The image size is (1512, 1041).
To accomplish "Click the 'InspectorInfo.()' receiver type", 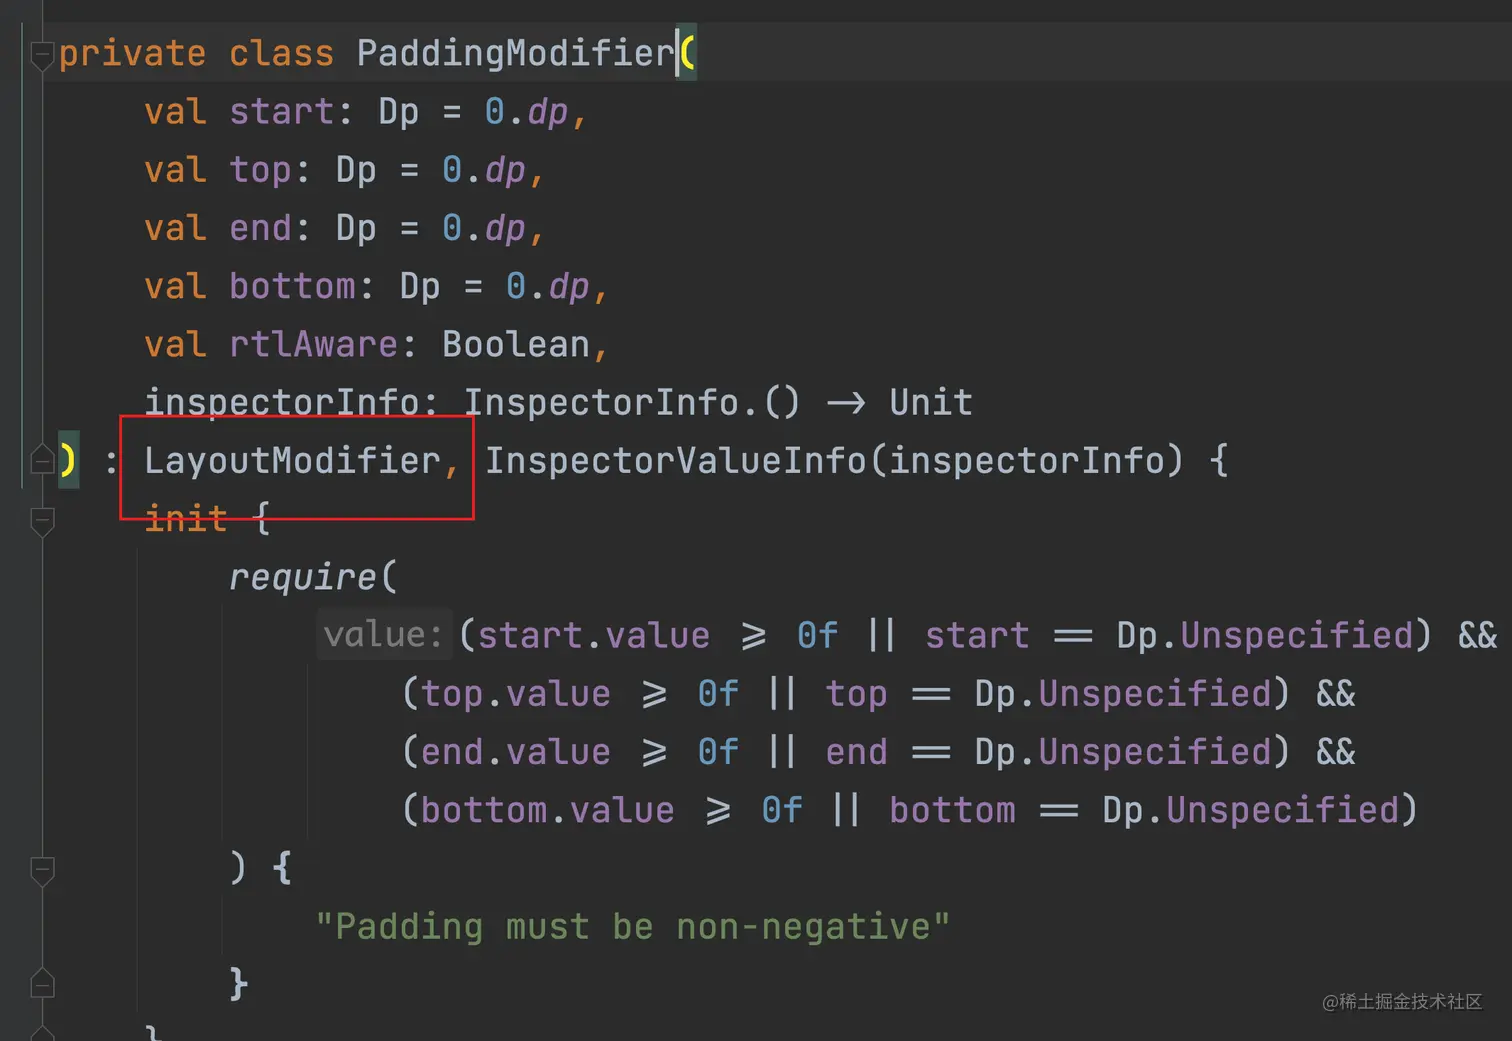I will point(632,402).
